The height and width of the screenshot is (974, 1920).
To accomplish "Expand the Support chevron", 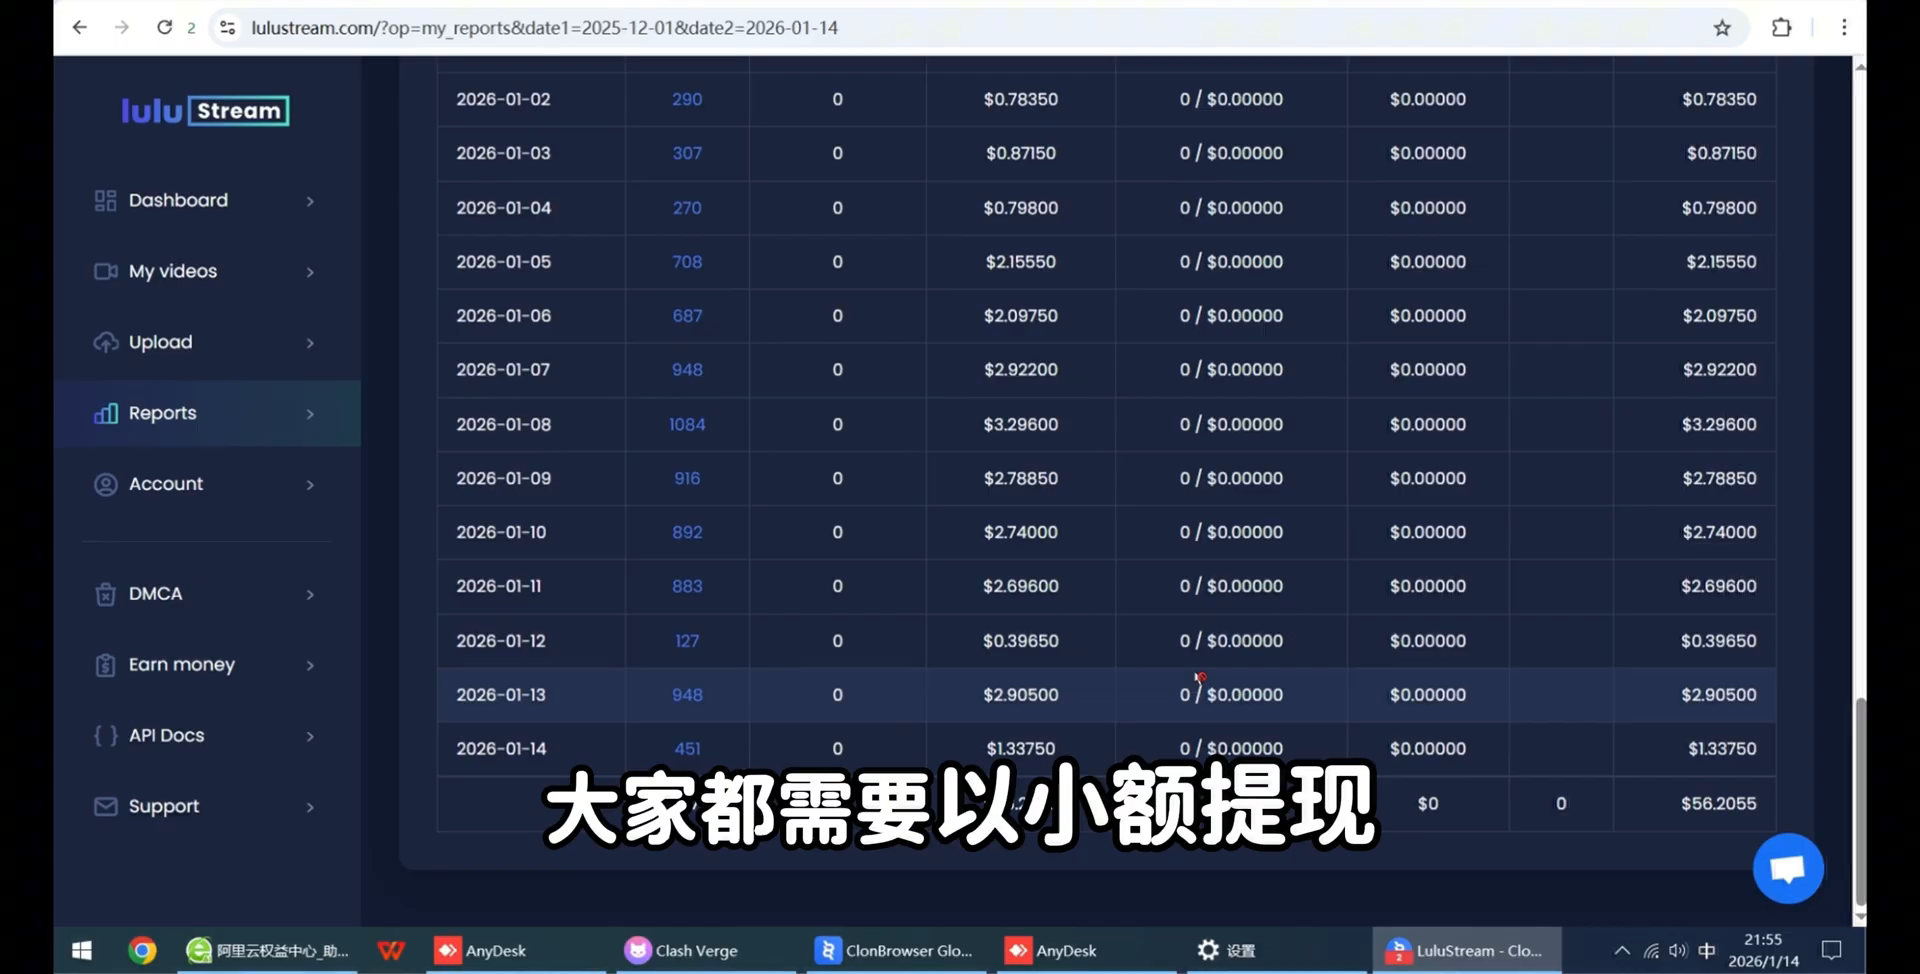I will click(x=310, y=807).
